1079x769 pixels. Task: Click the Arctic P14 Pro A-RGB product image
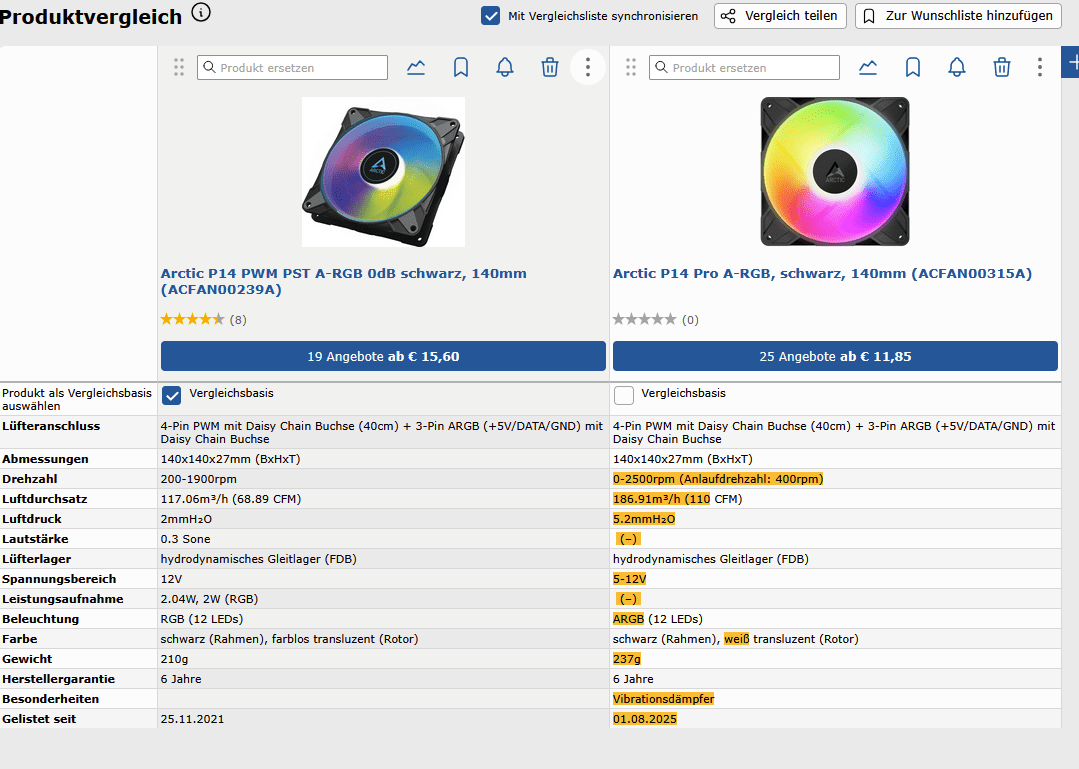tap(835, 171)
